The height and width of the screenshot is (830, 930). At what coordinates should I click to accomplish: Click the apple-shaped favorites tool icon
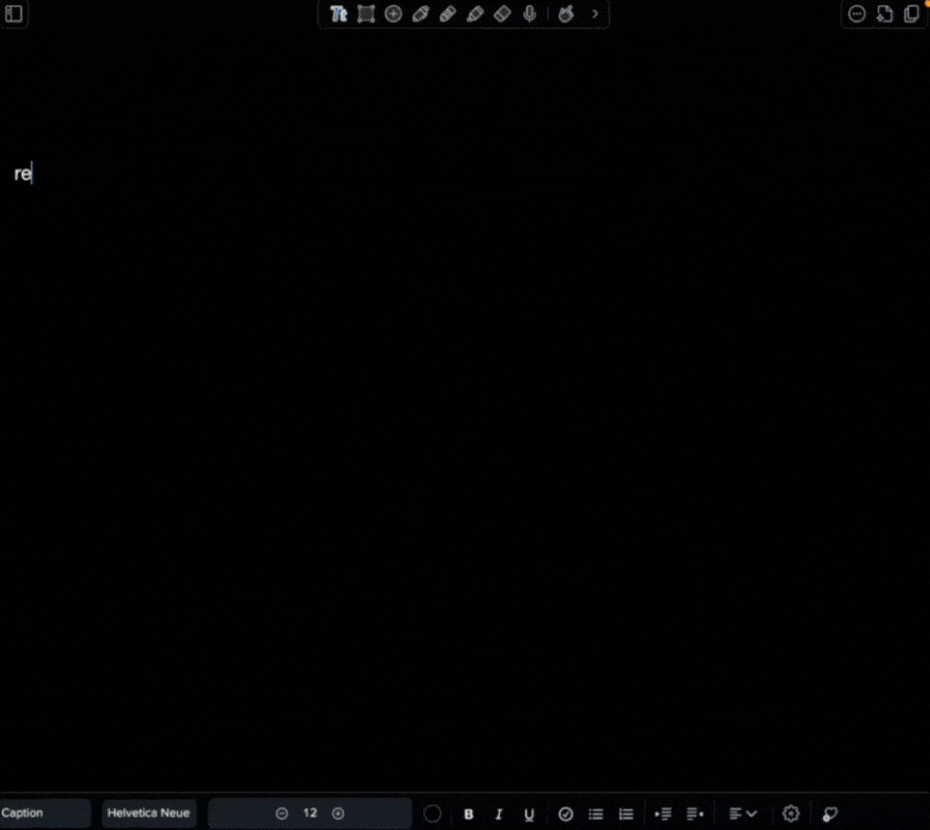[x=566, y=14]
